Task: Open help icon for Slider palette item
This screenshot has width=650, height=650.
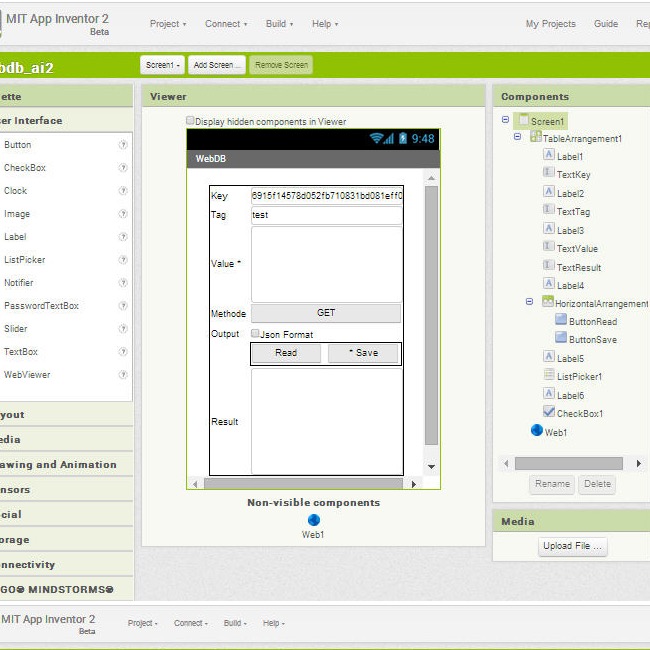Action: tap(123, 329)
